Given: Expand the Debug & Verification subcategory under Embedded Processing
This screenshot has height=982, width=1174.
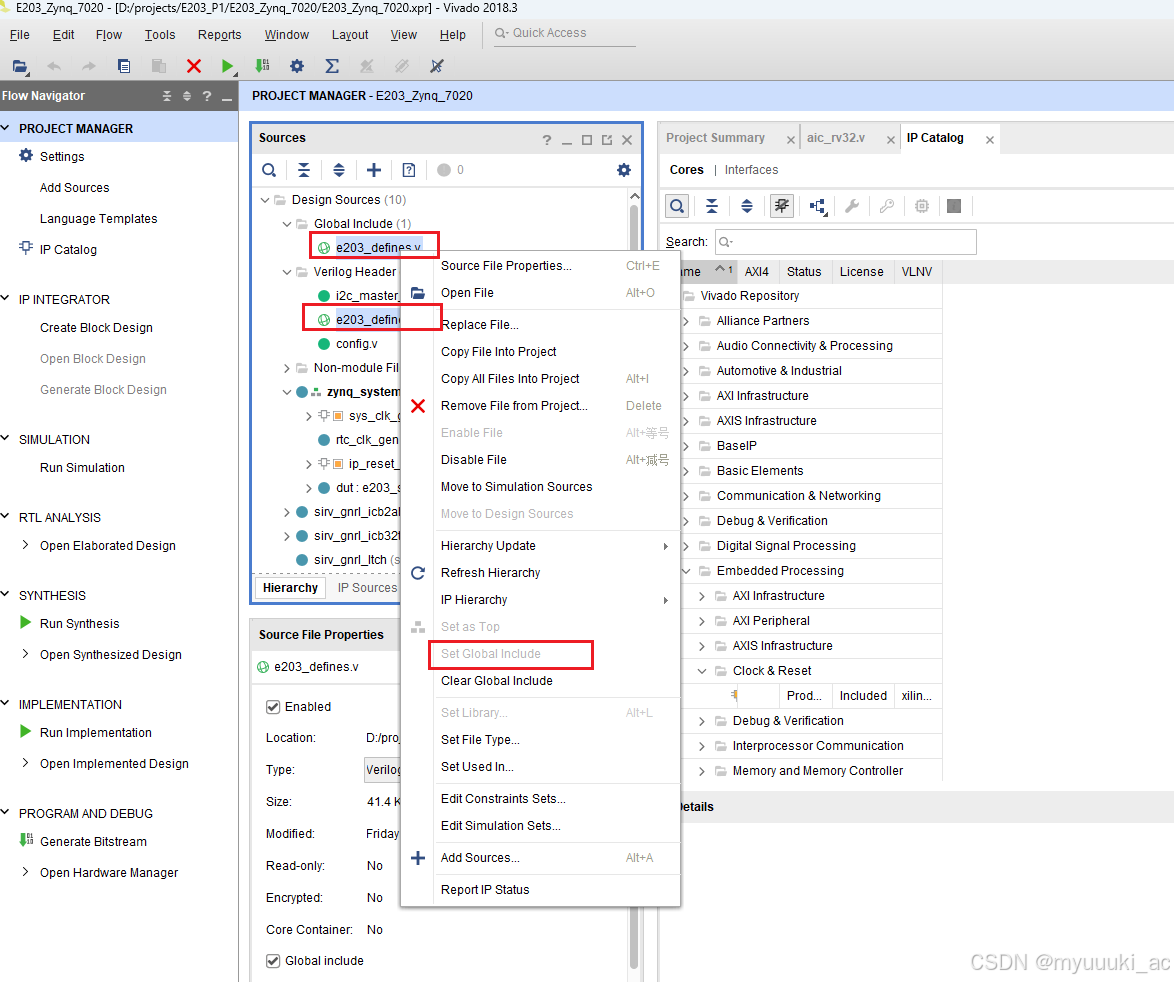Looking at the screenshot, I should pyautogui.click(x=702, y=721).
